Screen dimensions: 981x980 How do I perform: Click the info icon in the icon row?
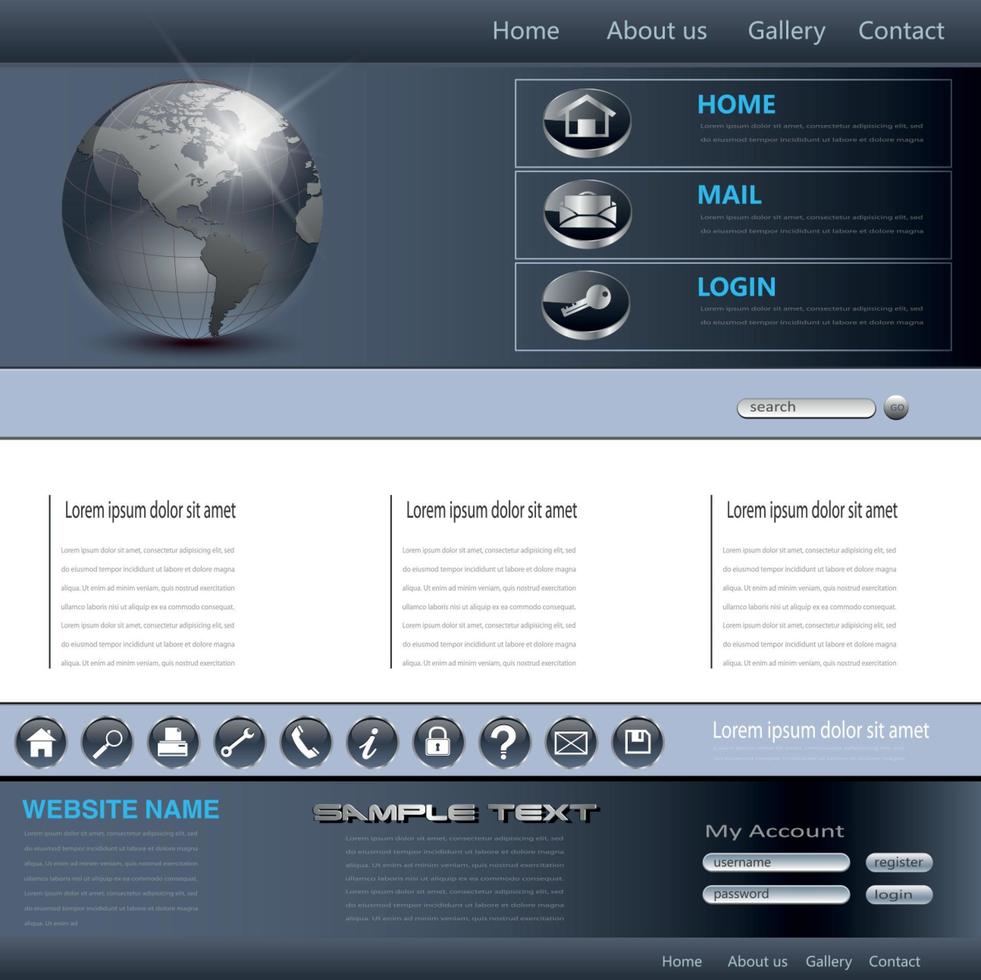coord(372,742)
